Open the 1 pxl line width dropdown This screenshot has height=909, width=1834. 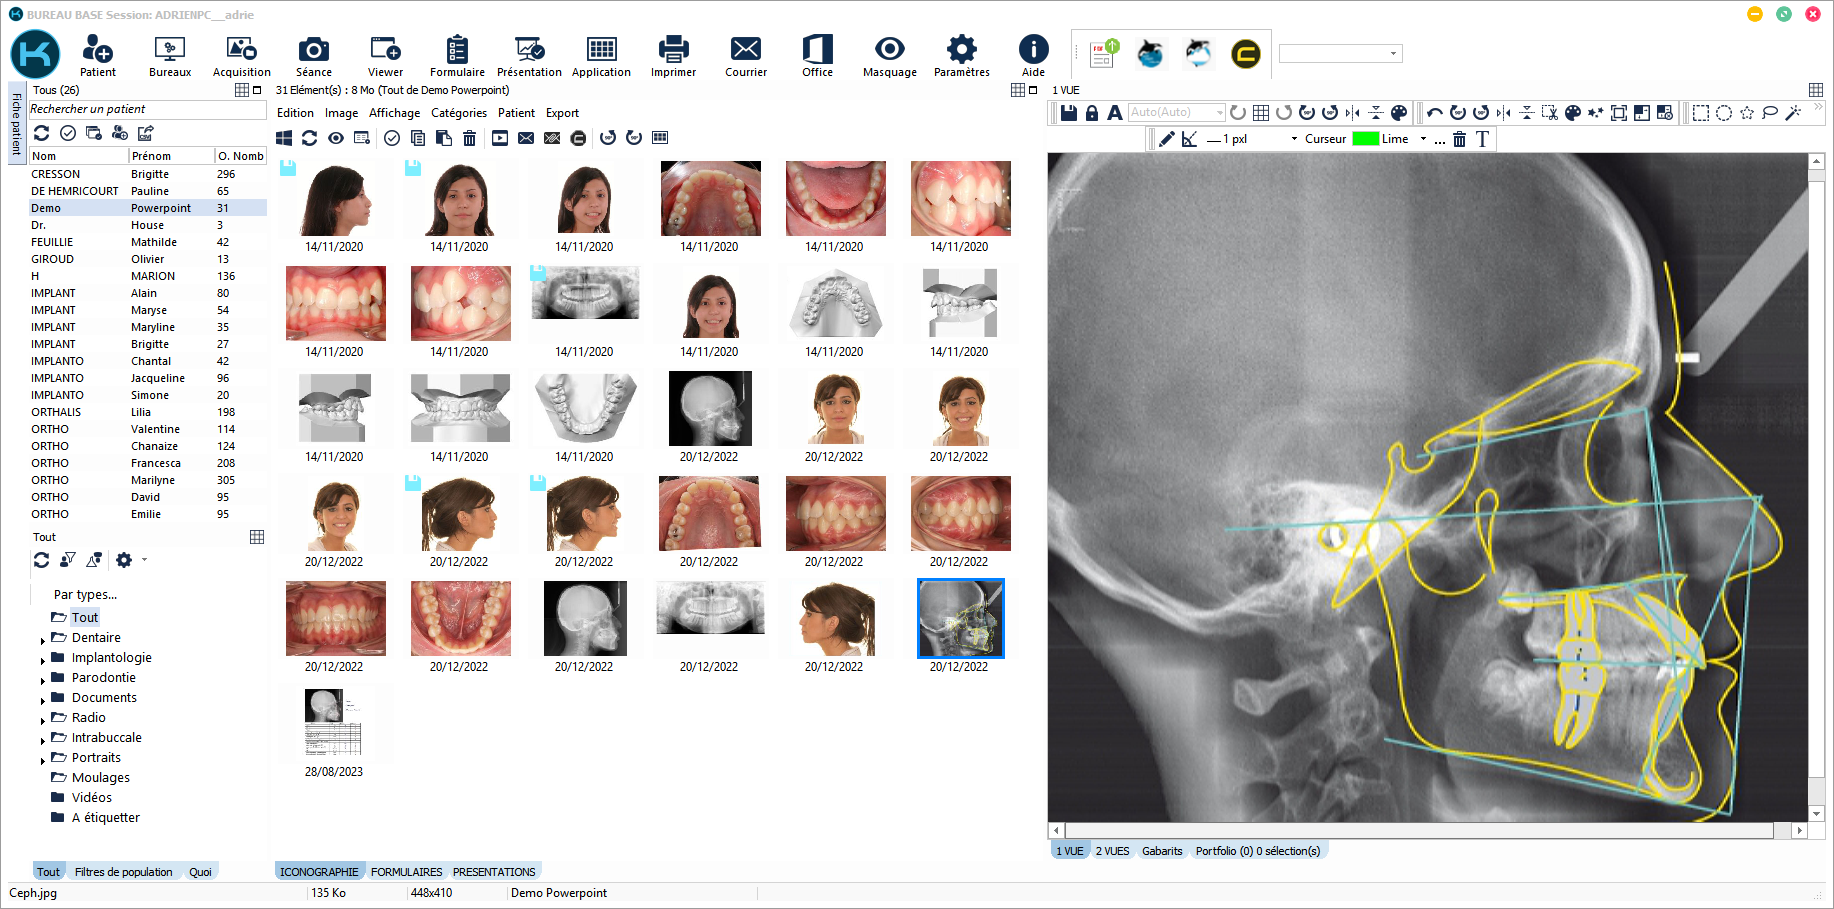click(1294, 139)
